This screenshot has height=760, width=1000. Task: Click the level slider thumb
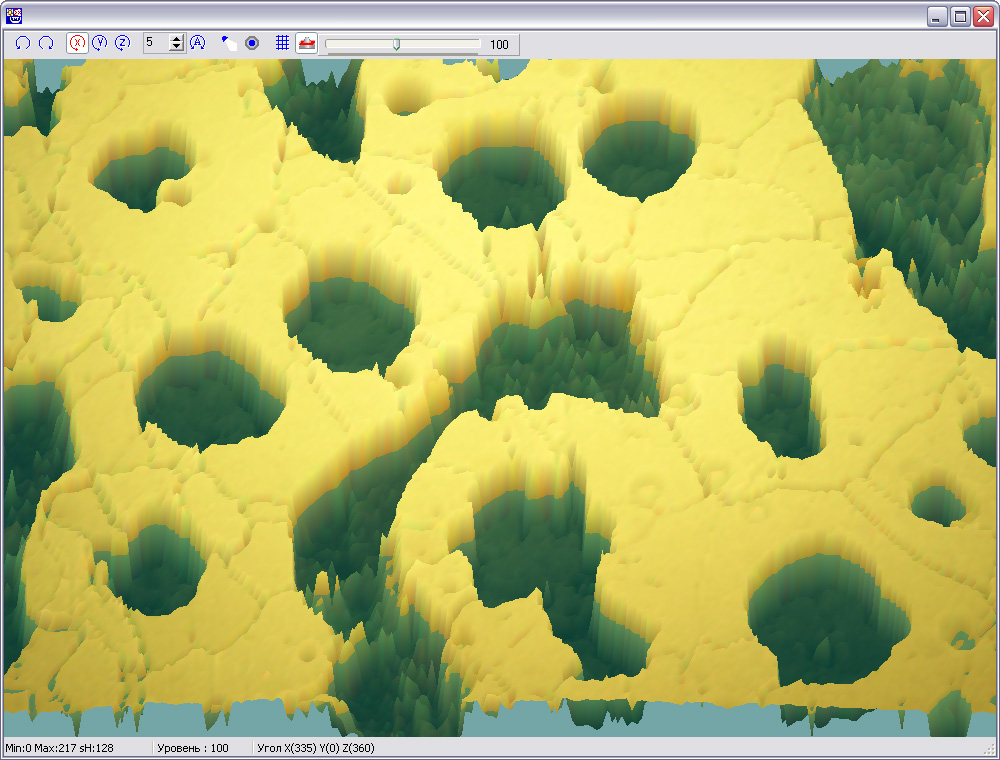coord(396,44)
